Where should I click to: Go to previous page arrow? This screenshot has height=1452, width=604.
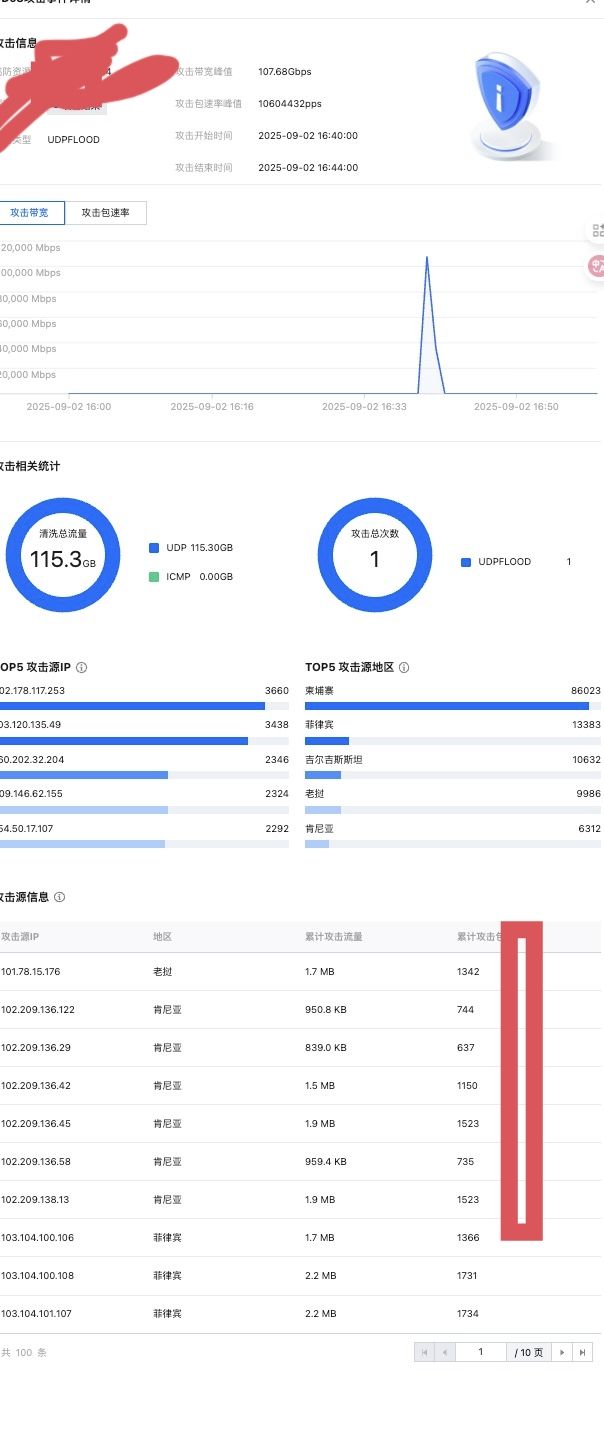coord(445,1352)
